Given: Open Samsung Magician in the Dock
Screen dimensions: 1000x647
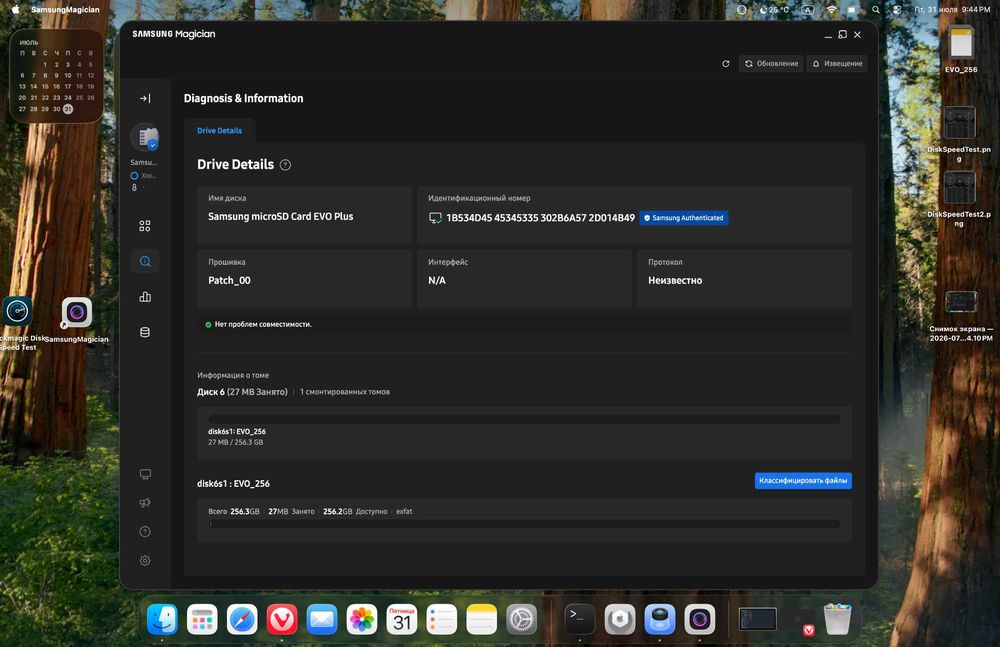Looking at the screenshot, I should point(700,619).
